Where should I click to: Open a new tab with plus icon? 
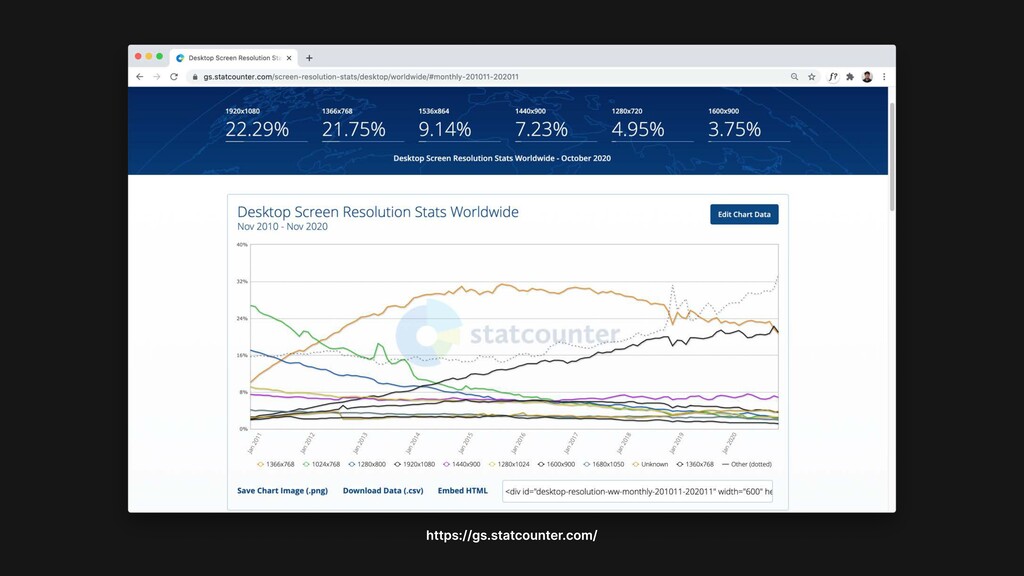click(310, 58)
